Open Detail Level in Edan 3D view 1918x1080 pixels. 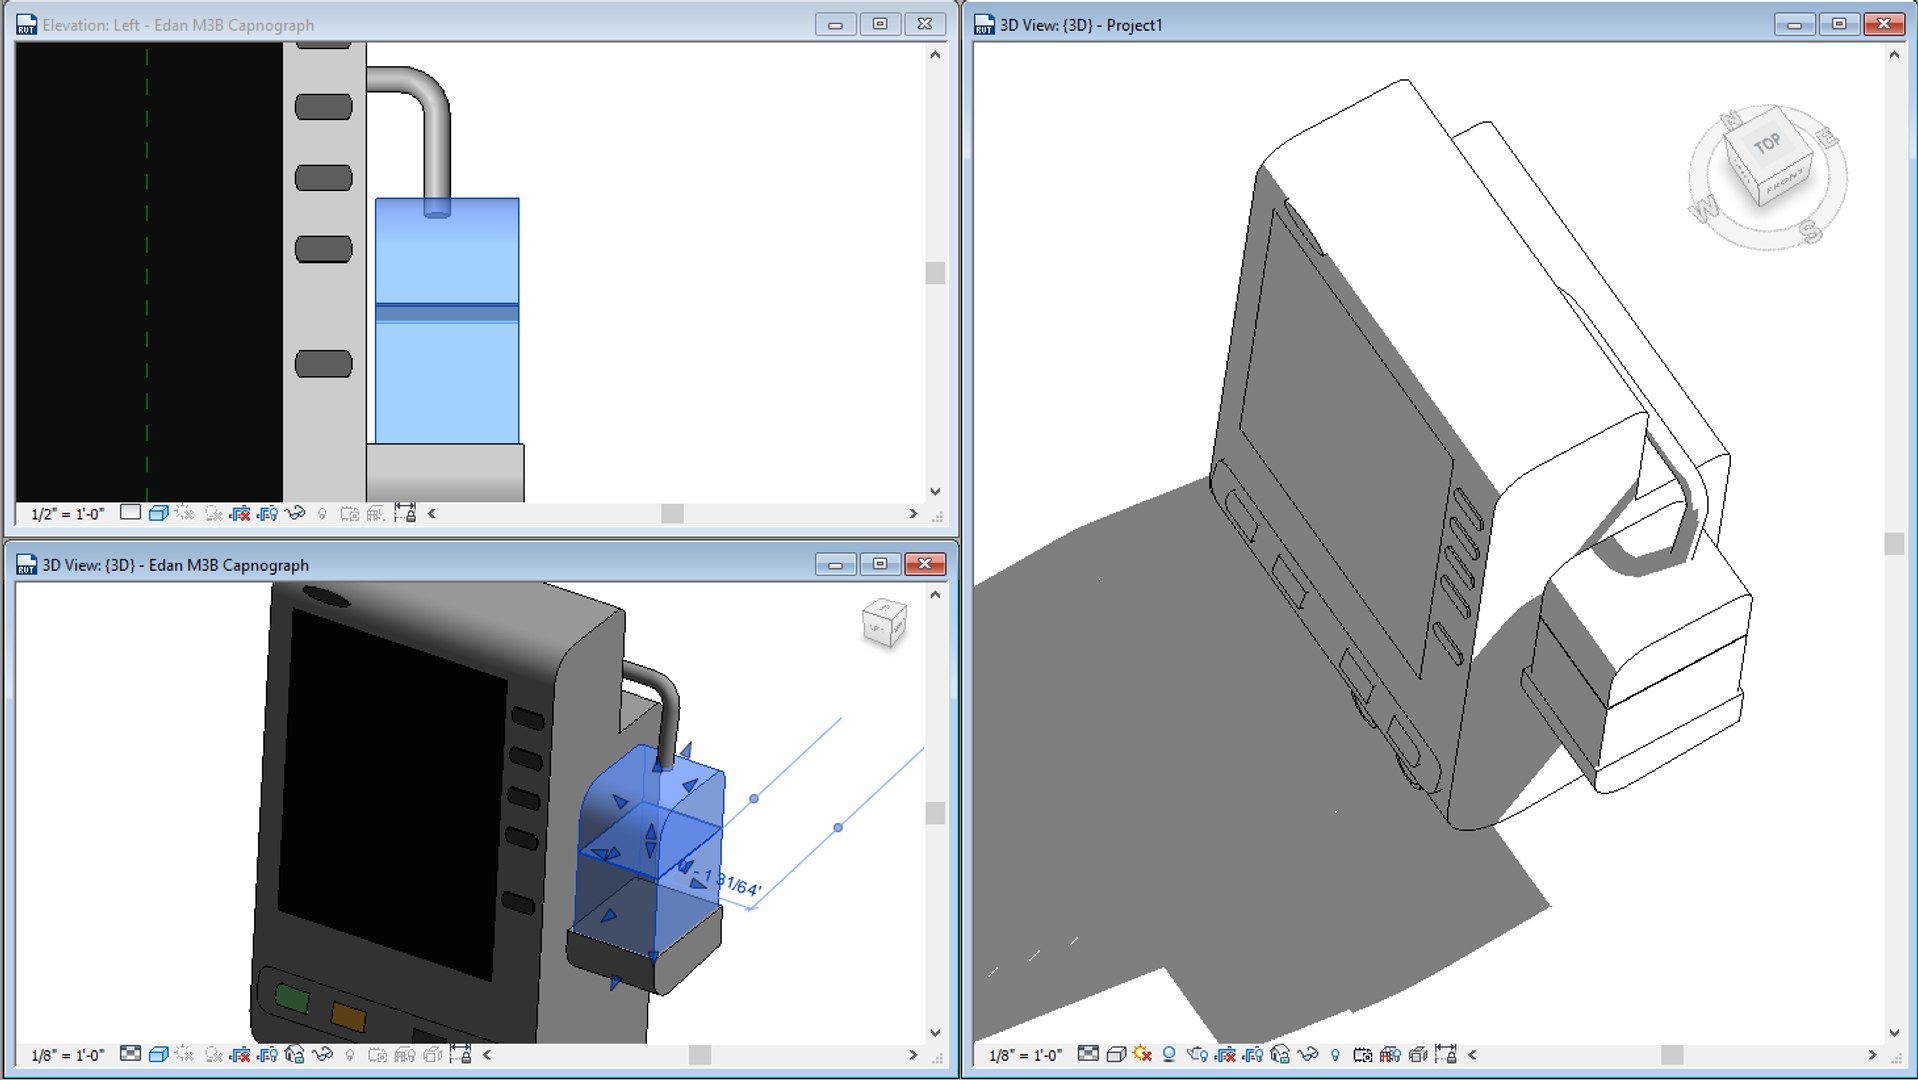pos(130,1054)
